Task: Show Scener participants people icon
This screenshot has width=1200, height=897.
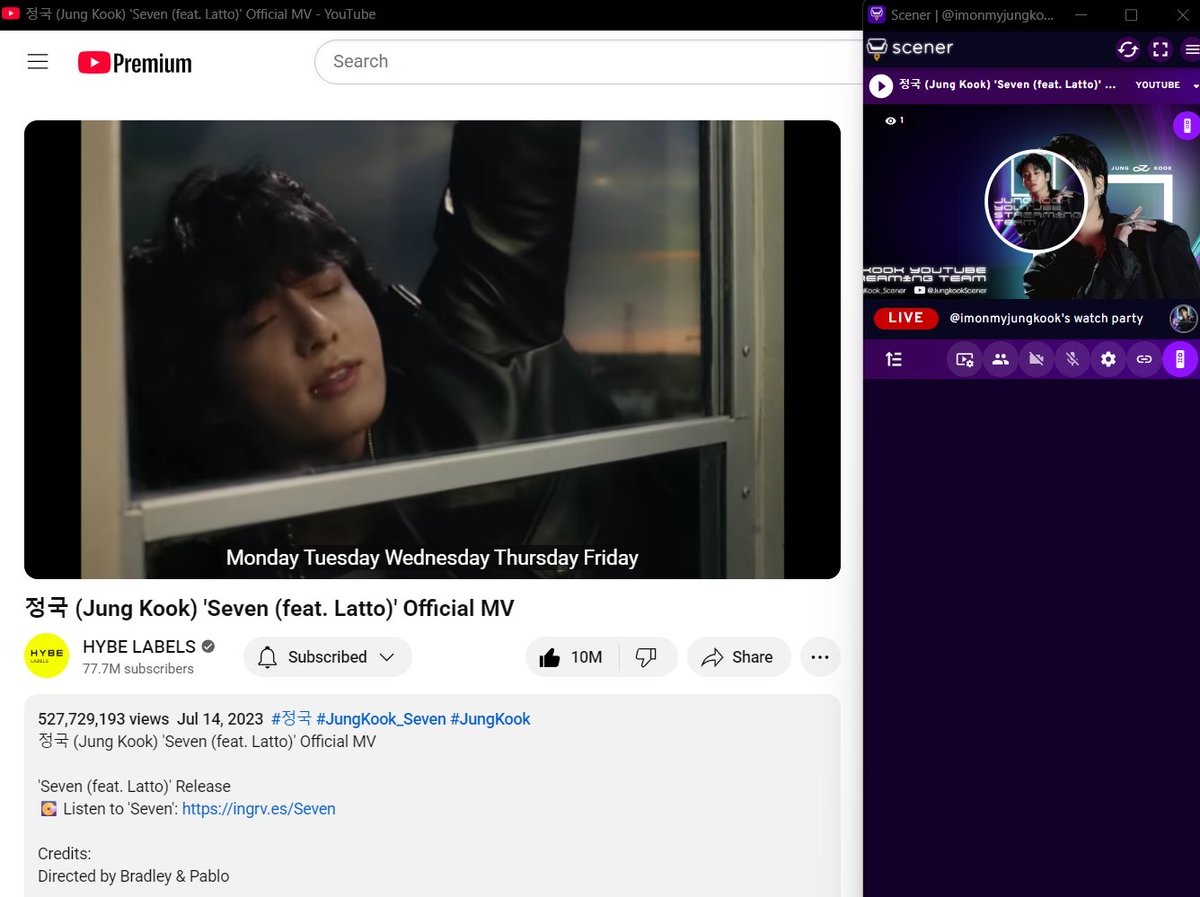Action: coord(1000,359)
